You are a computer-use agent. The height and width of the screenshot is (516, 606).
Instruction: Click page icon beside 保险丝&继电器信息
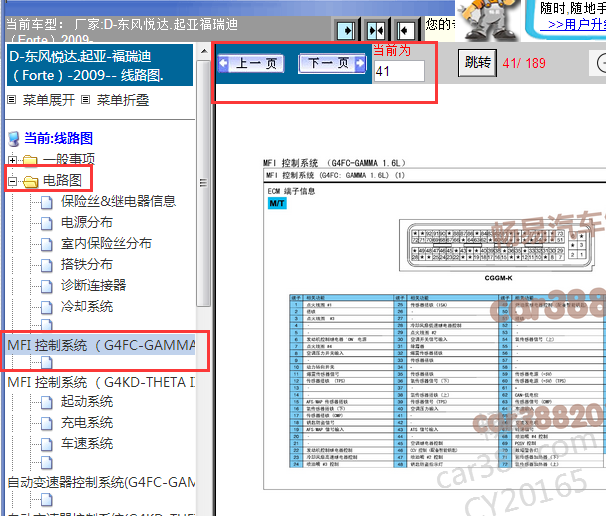tap(47, 202)
